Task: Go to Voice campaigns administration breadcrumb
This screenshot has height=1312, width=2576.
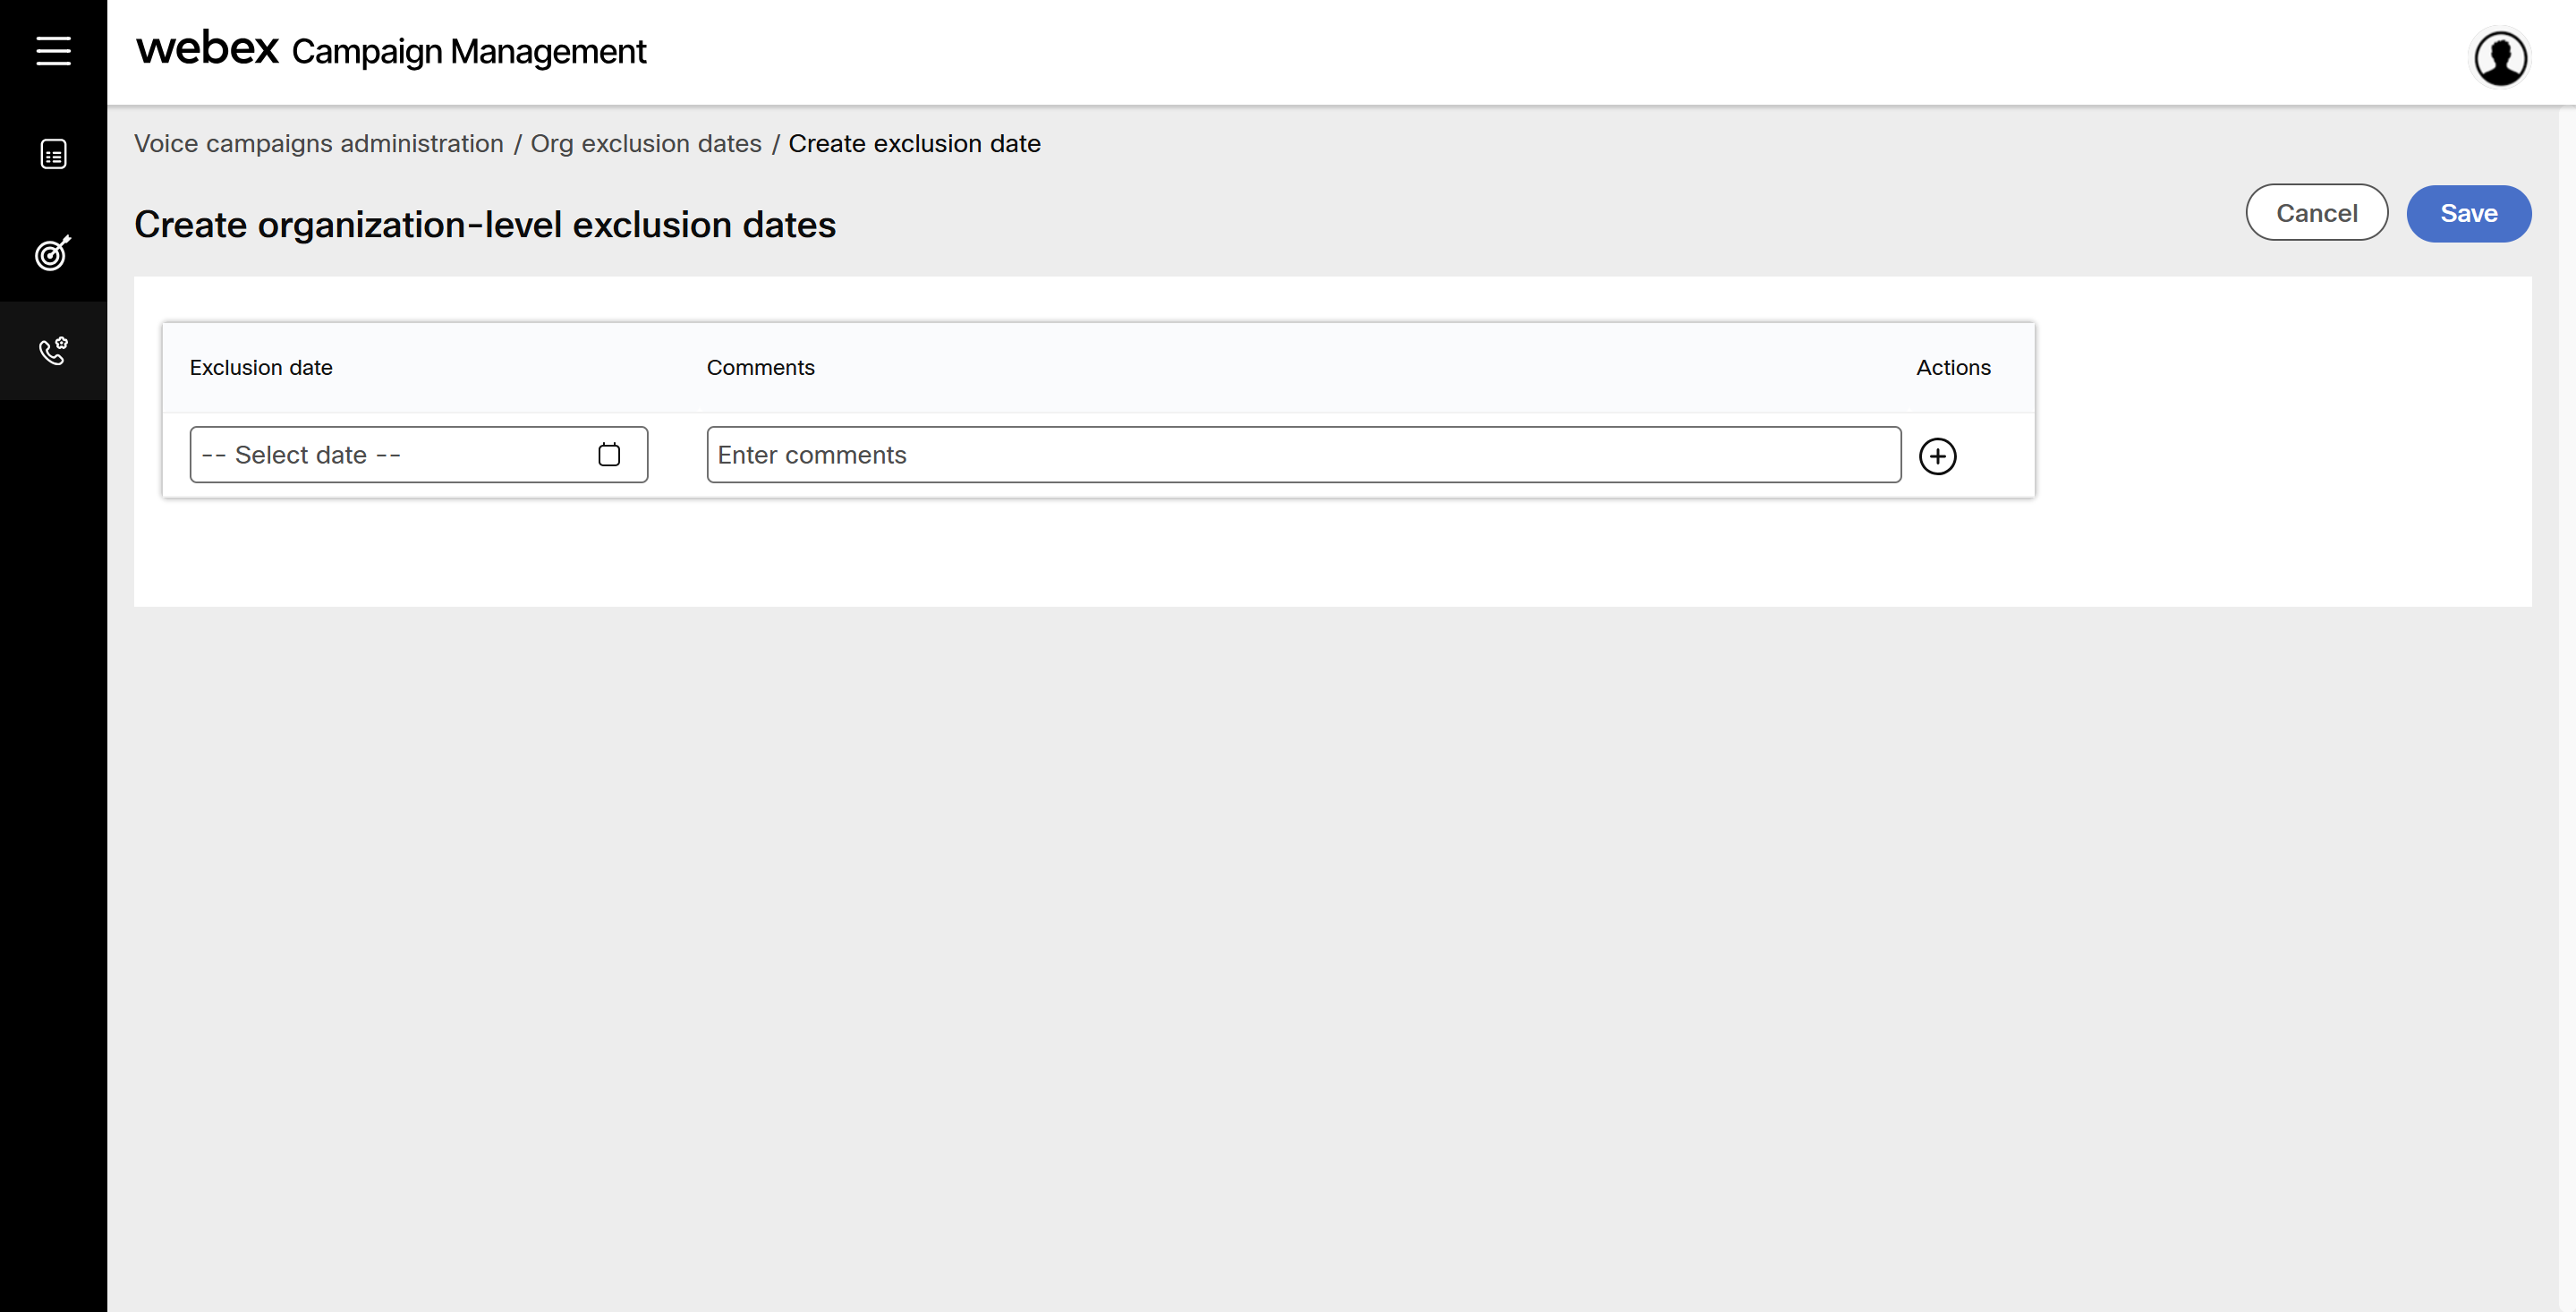Action: 319,144
